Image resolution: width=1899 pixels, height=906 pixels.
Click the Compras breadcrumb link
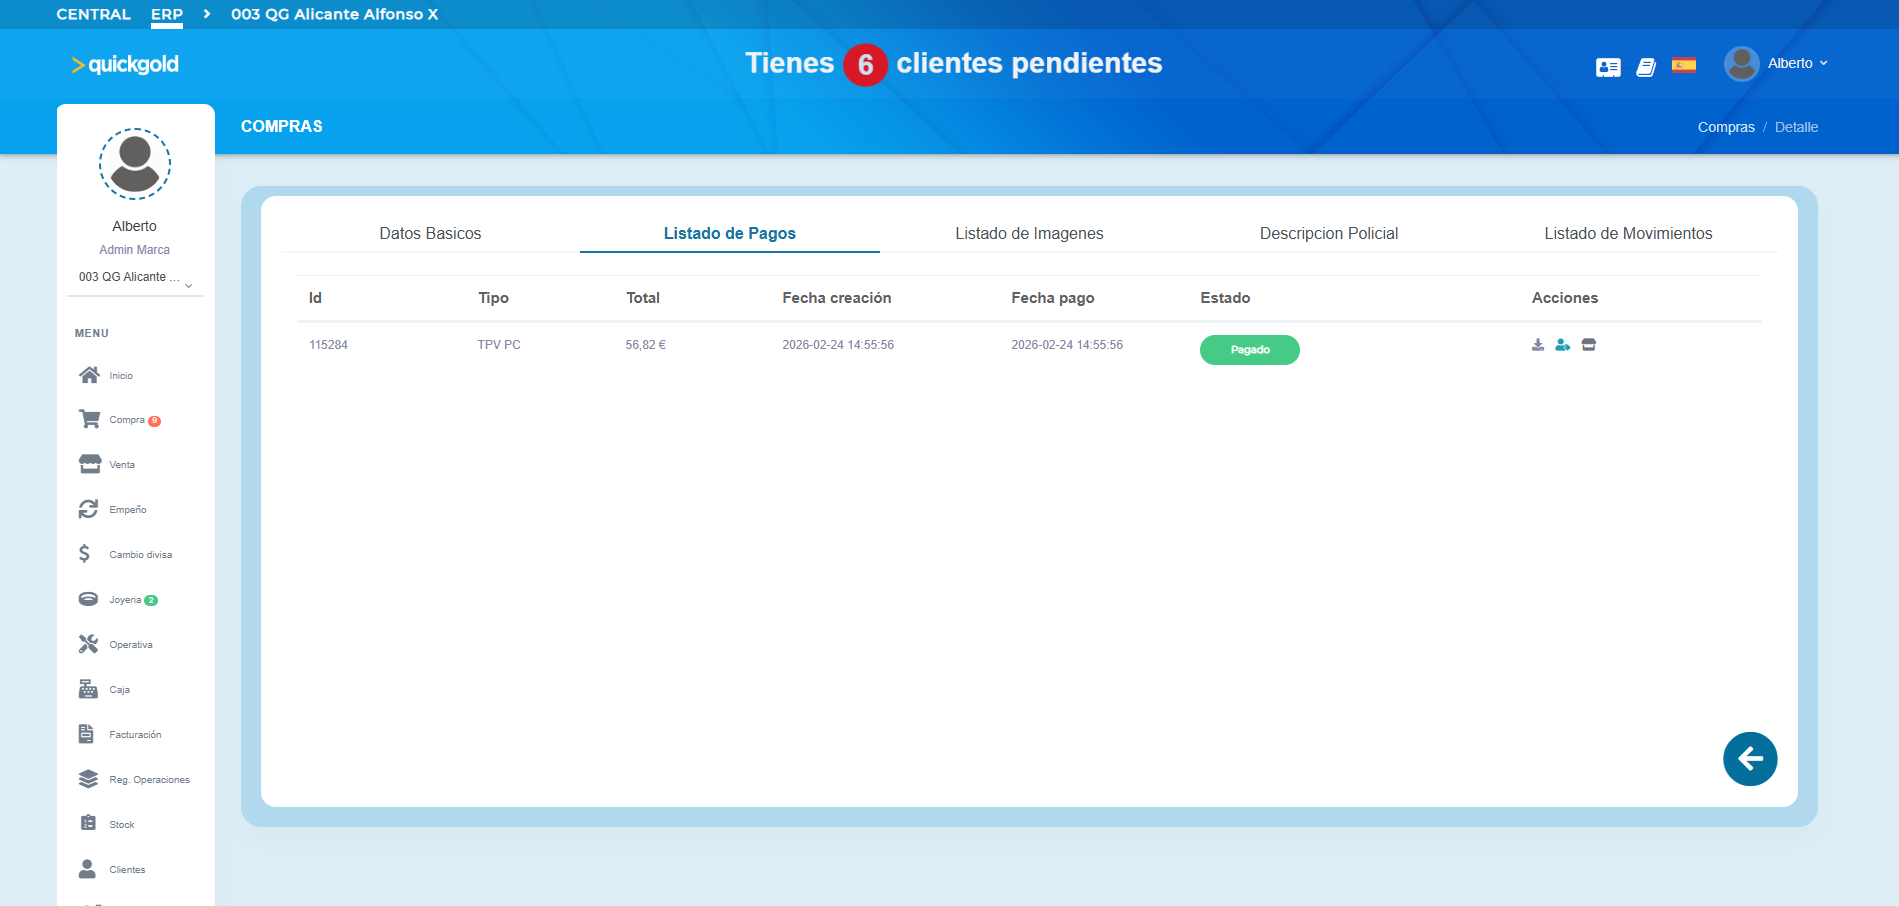[x=1725, y=127]
